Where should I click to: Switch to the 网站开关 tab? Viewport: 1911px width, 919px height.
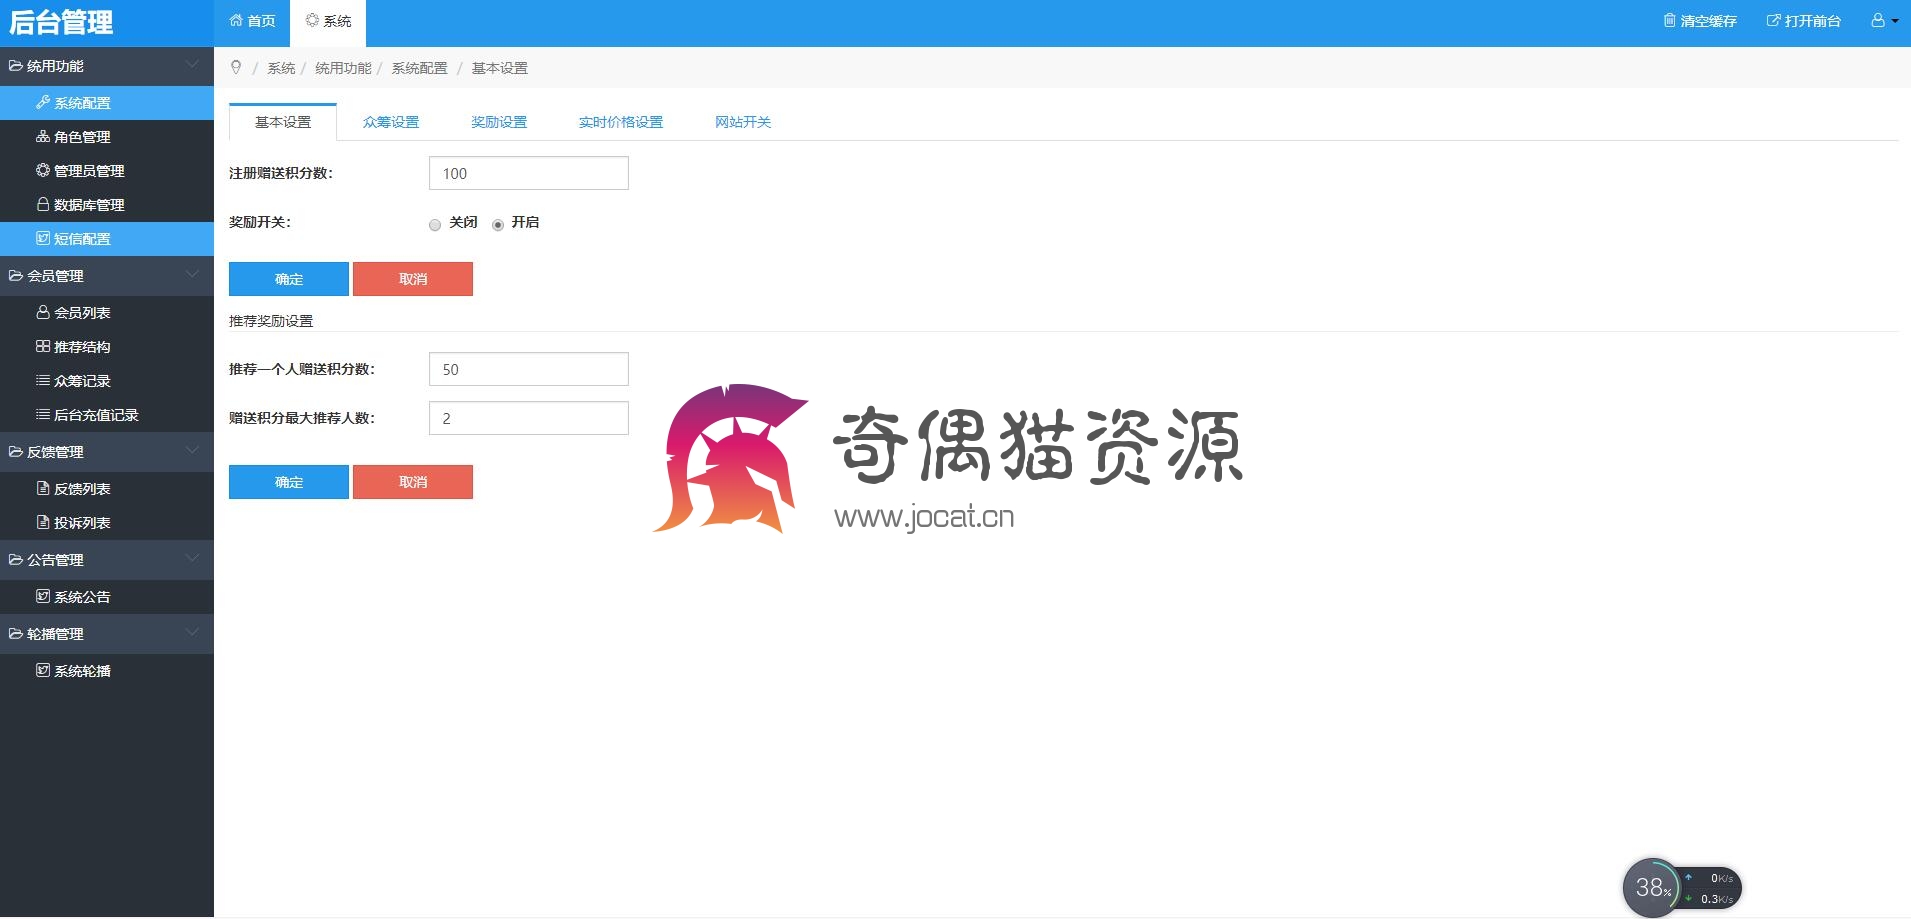[743, 122]
